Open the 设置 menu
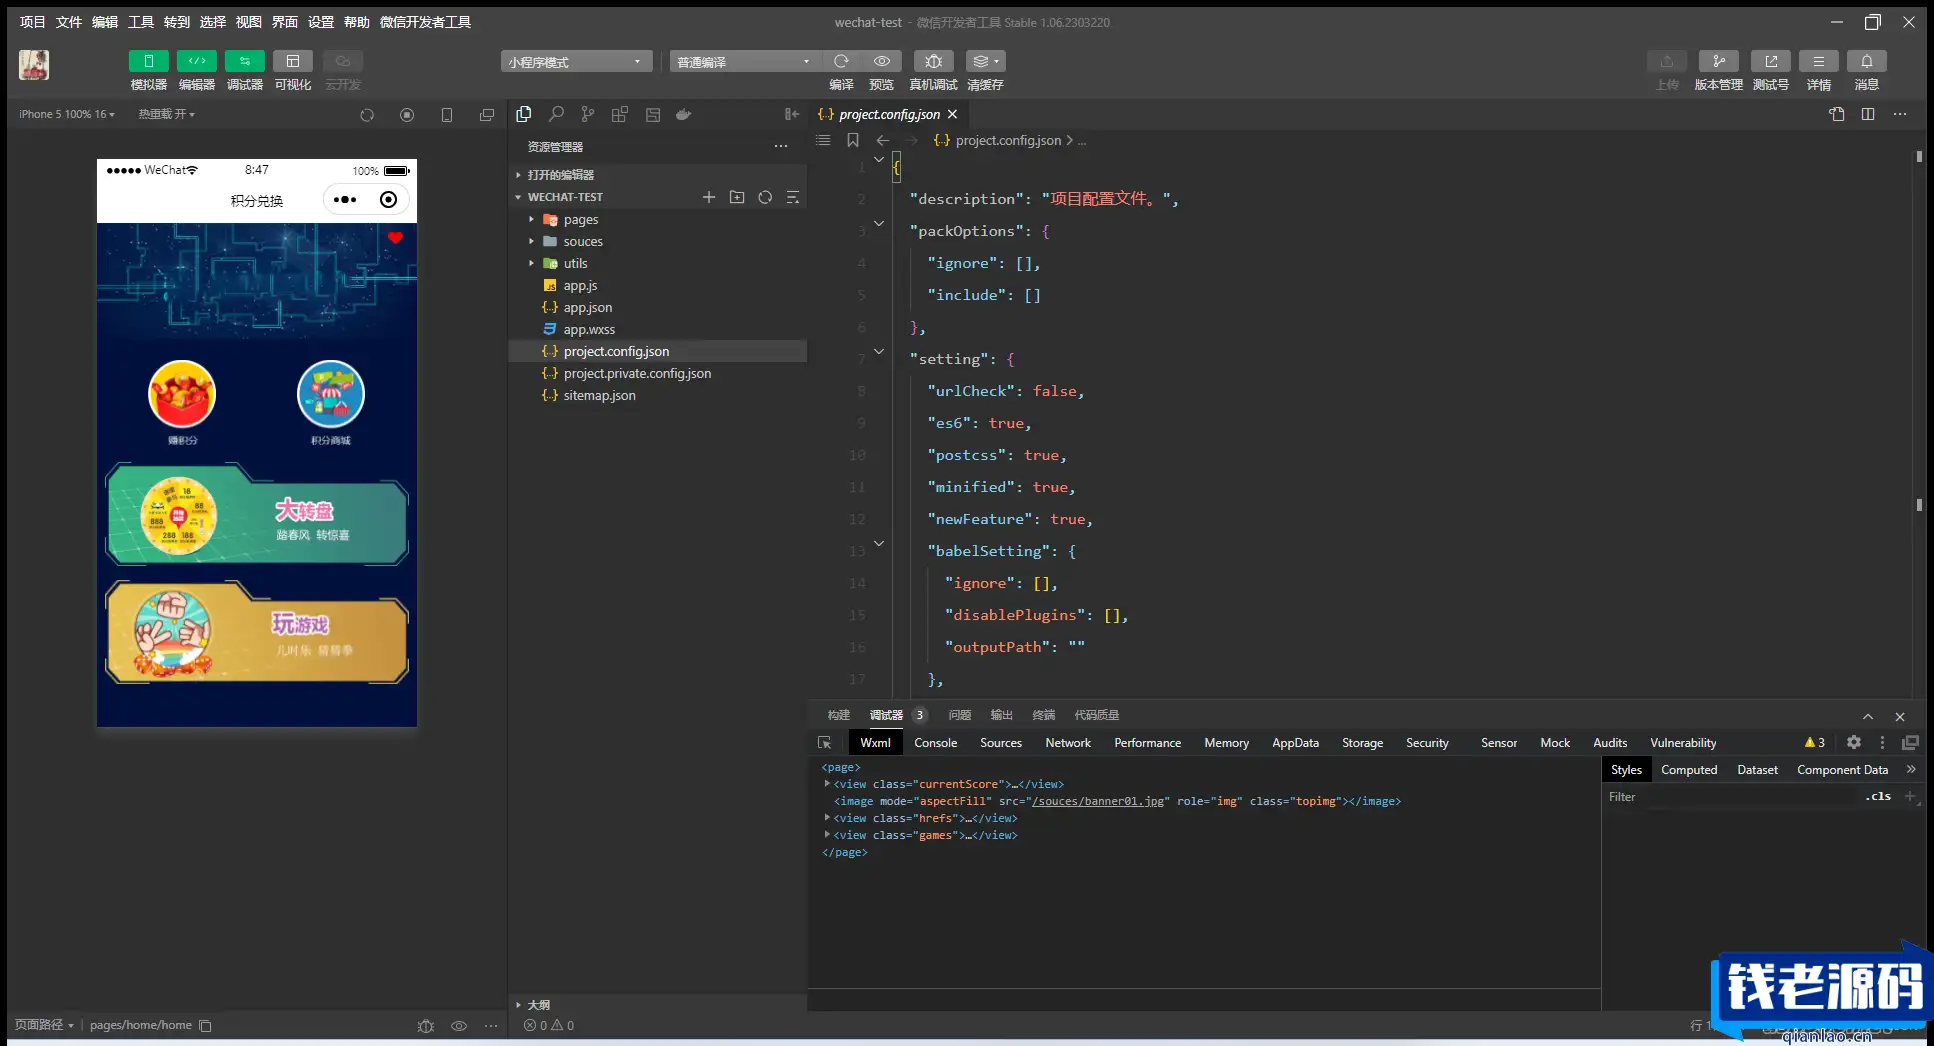Image resolution: width=1934 pixels, height=1046 pixels. tap(320, 22)
